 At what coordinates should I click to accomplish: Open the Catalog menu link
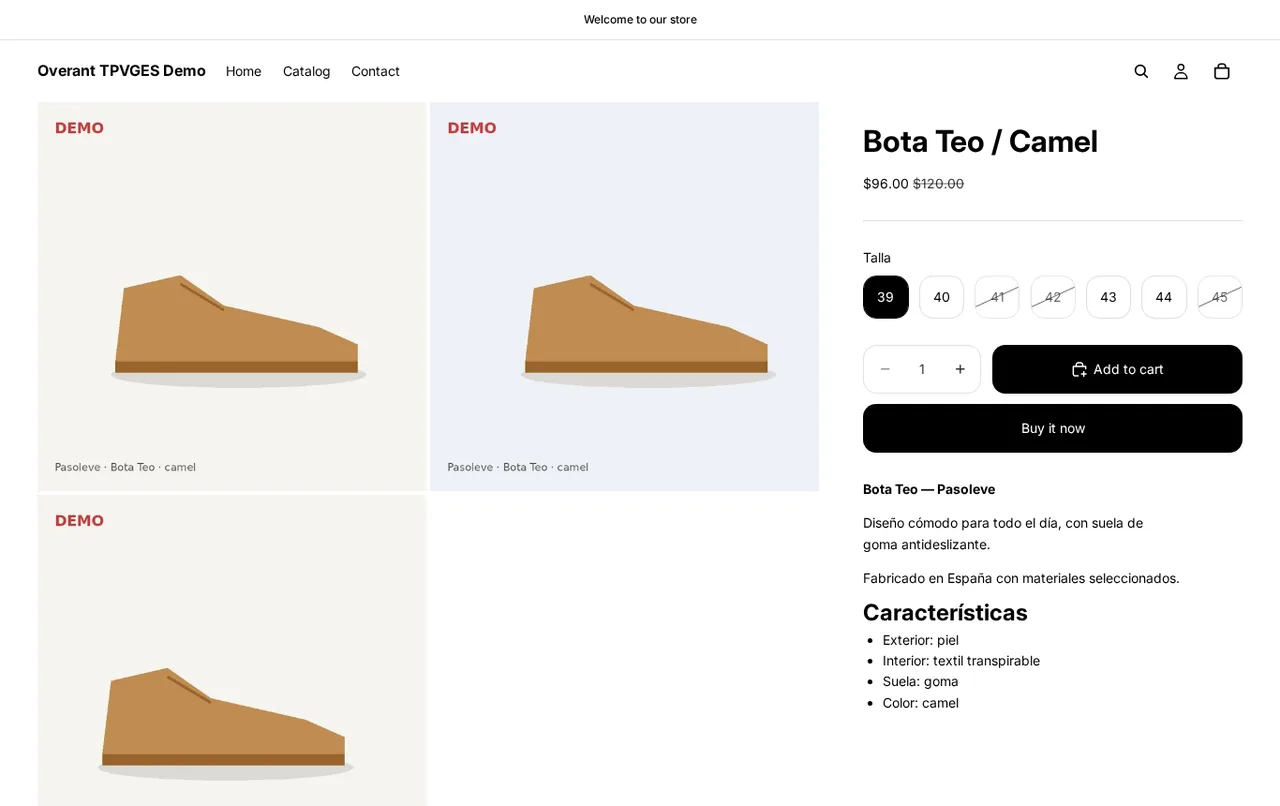click(x=307, y=71)
